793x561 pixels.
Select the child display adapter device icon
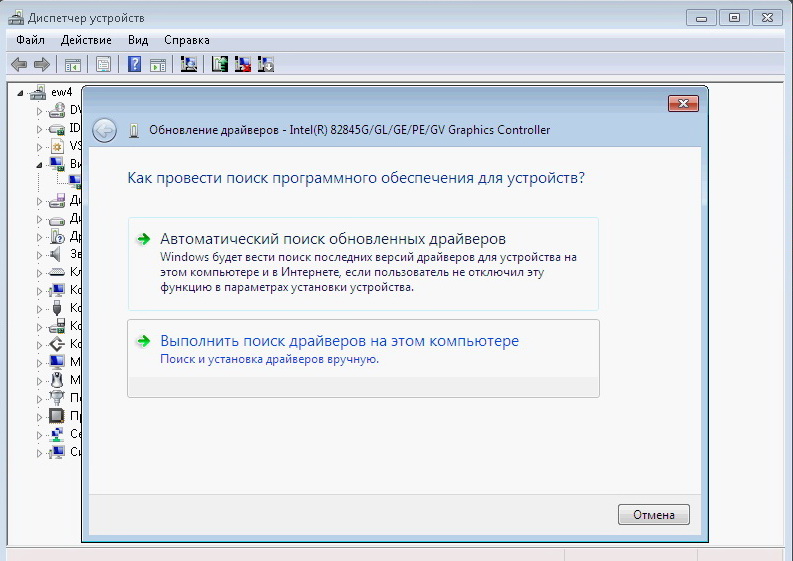coord(75,182)
